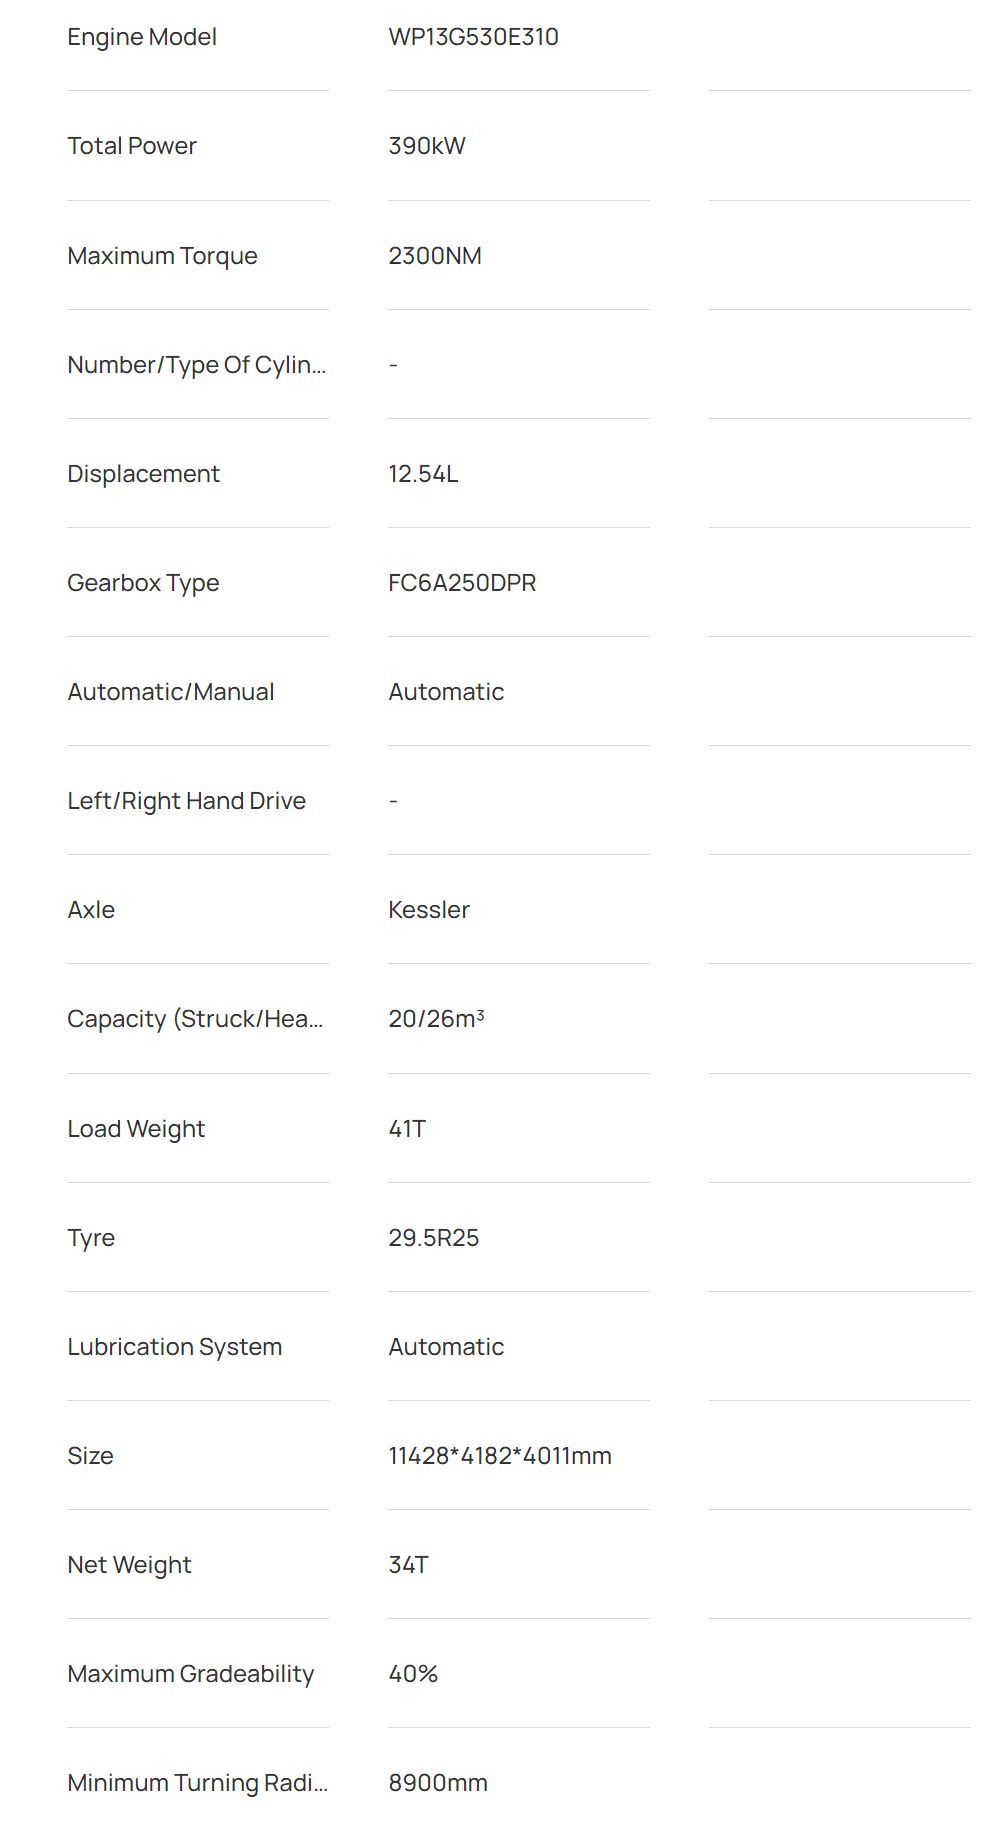Select the 20/26m³ capacity value
This screenshot has width=988, height=1831.
436,1019
